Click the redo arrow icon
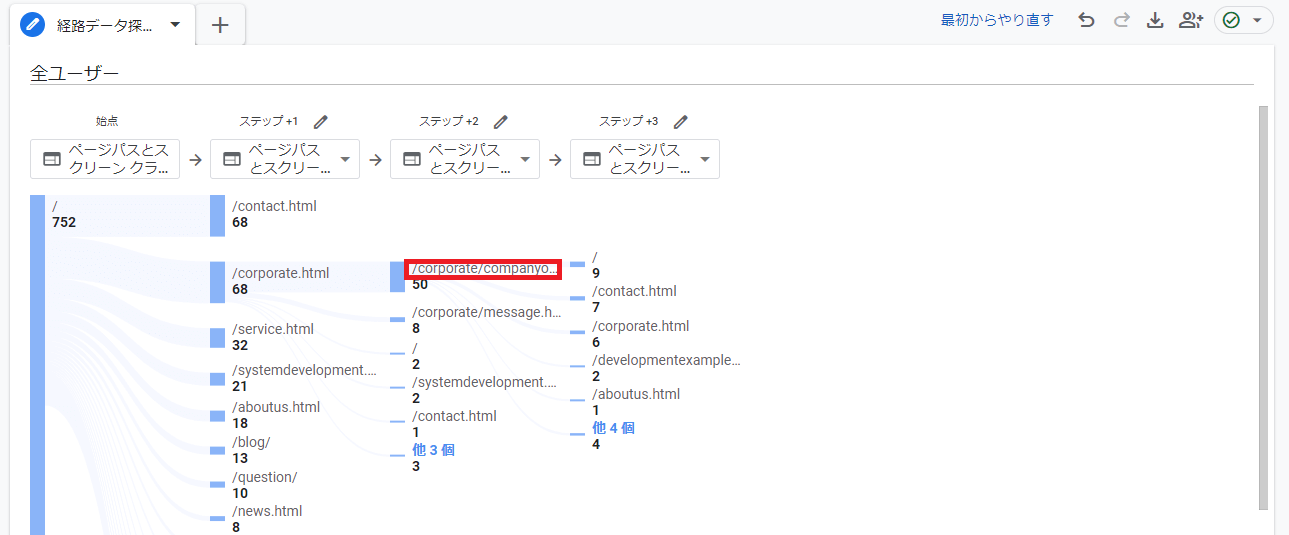The image size is (1289, 535). [1121, 20]
